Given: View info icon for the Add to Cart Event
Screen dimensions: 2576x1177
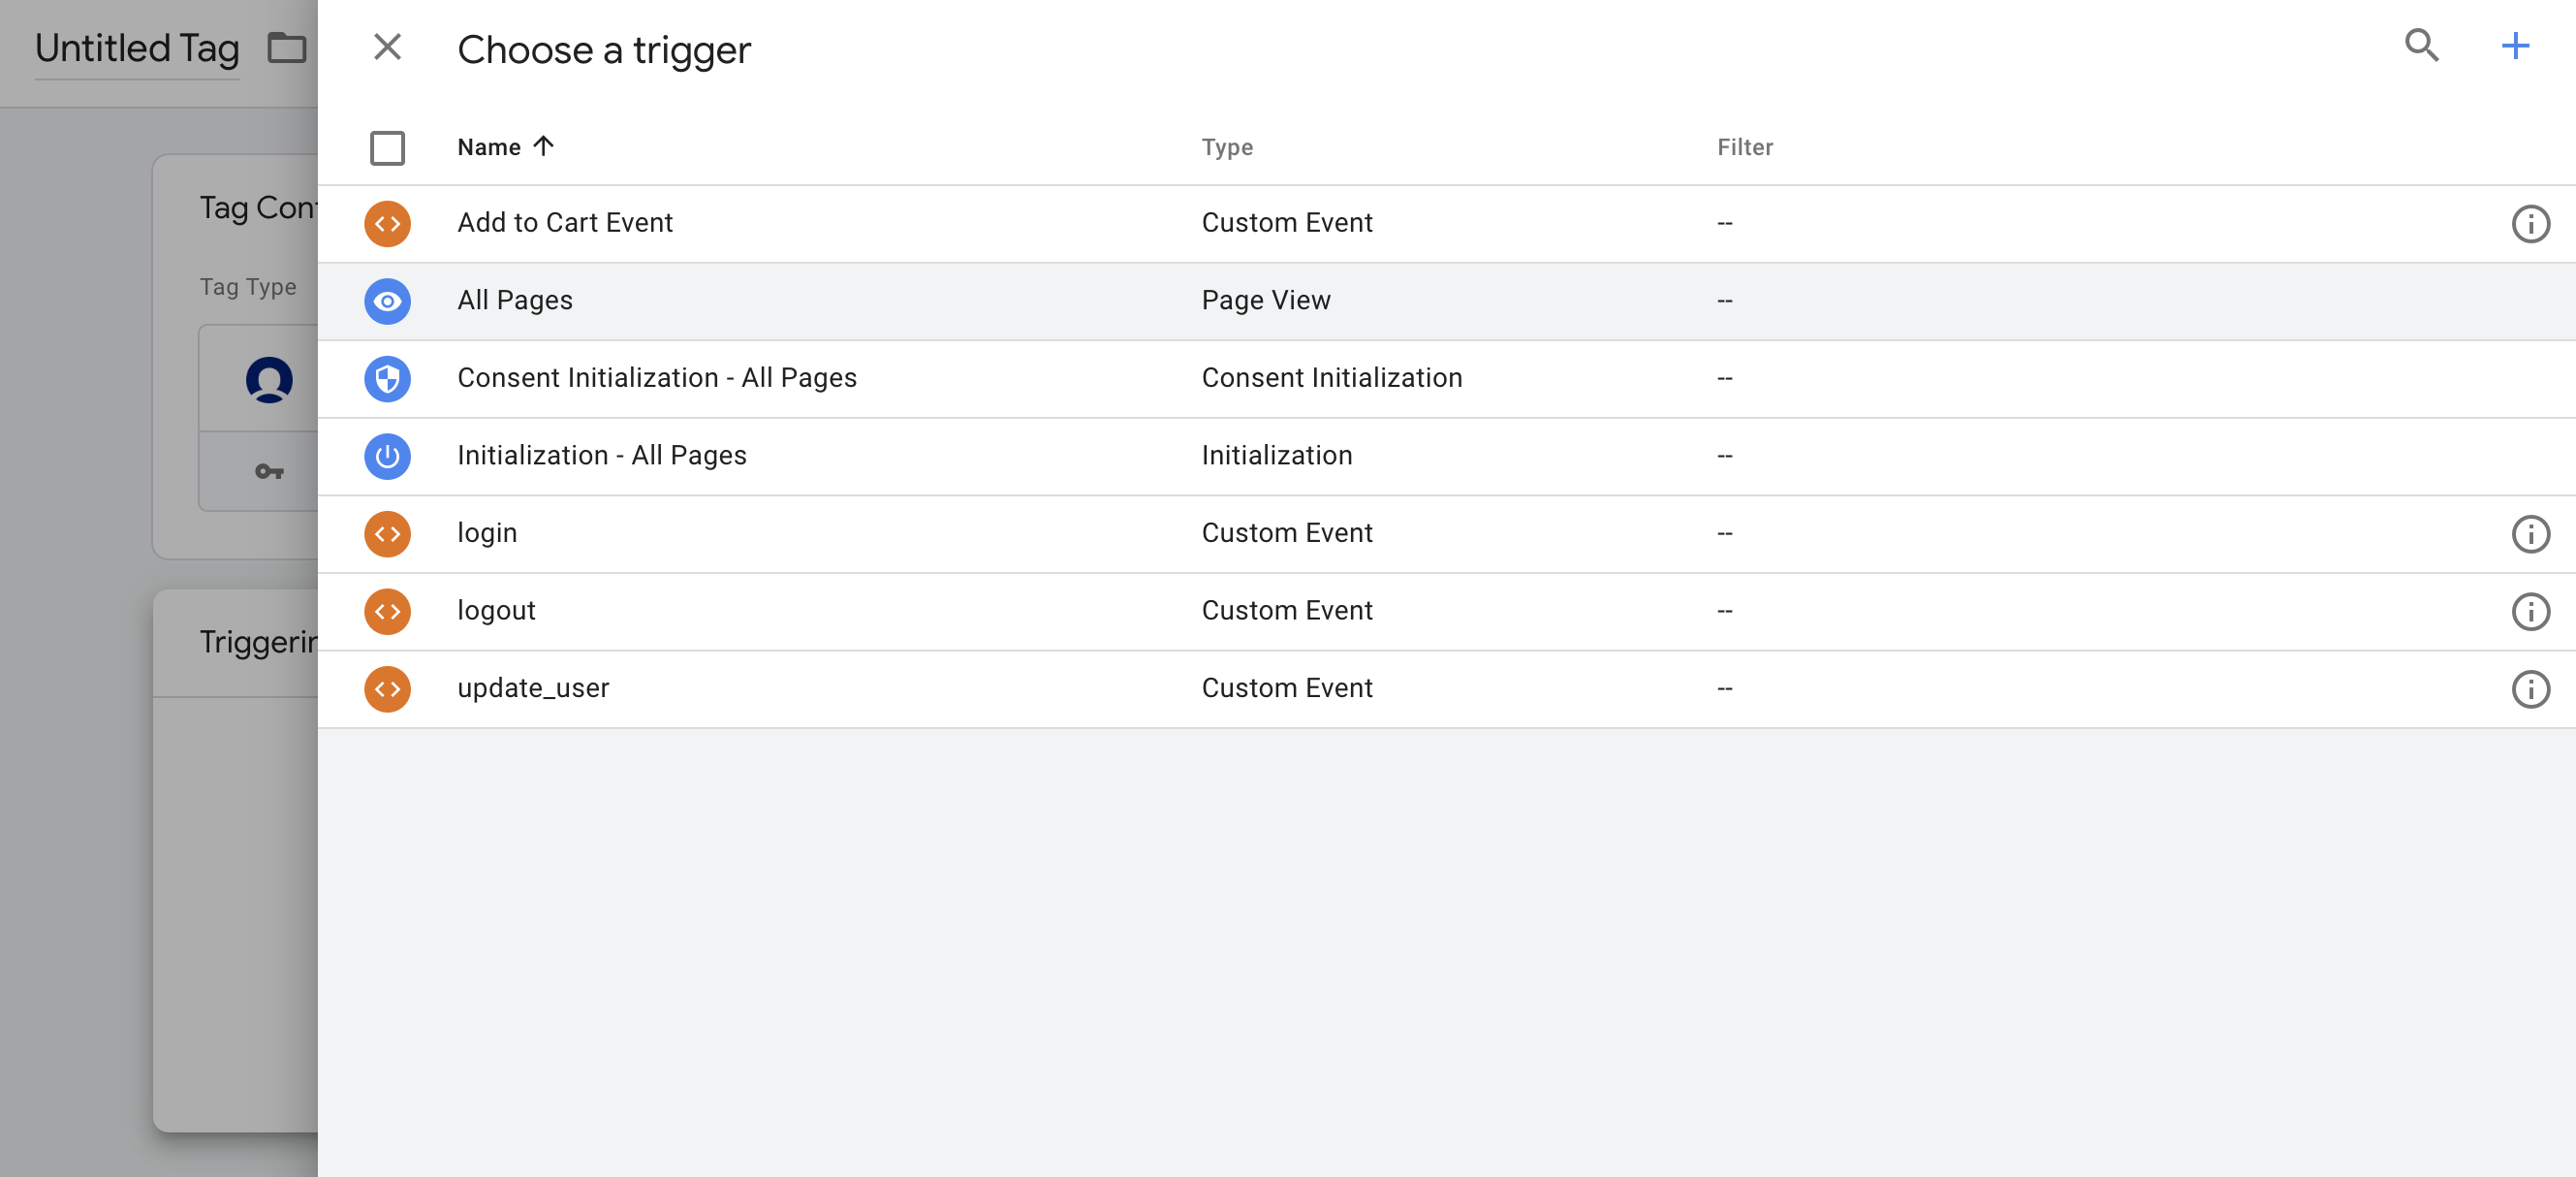Looking at the screenshot, I should (2531, 224).
